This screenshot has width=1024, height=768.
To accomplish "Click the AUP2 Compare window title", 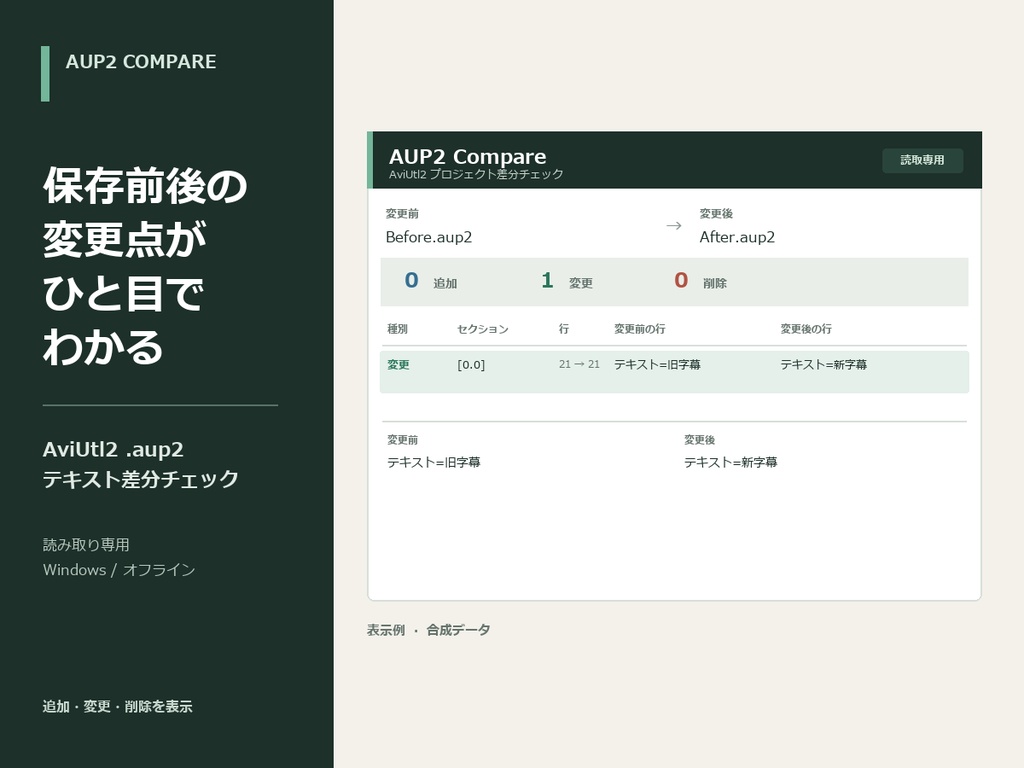I will (468, 157).
